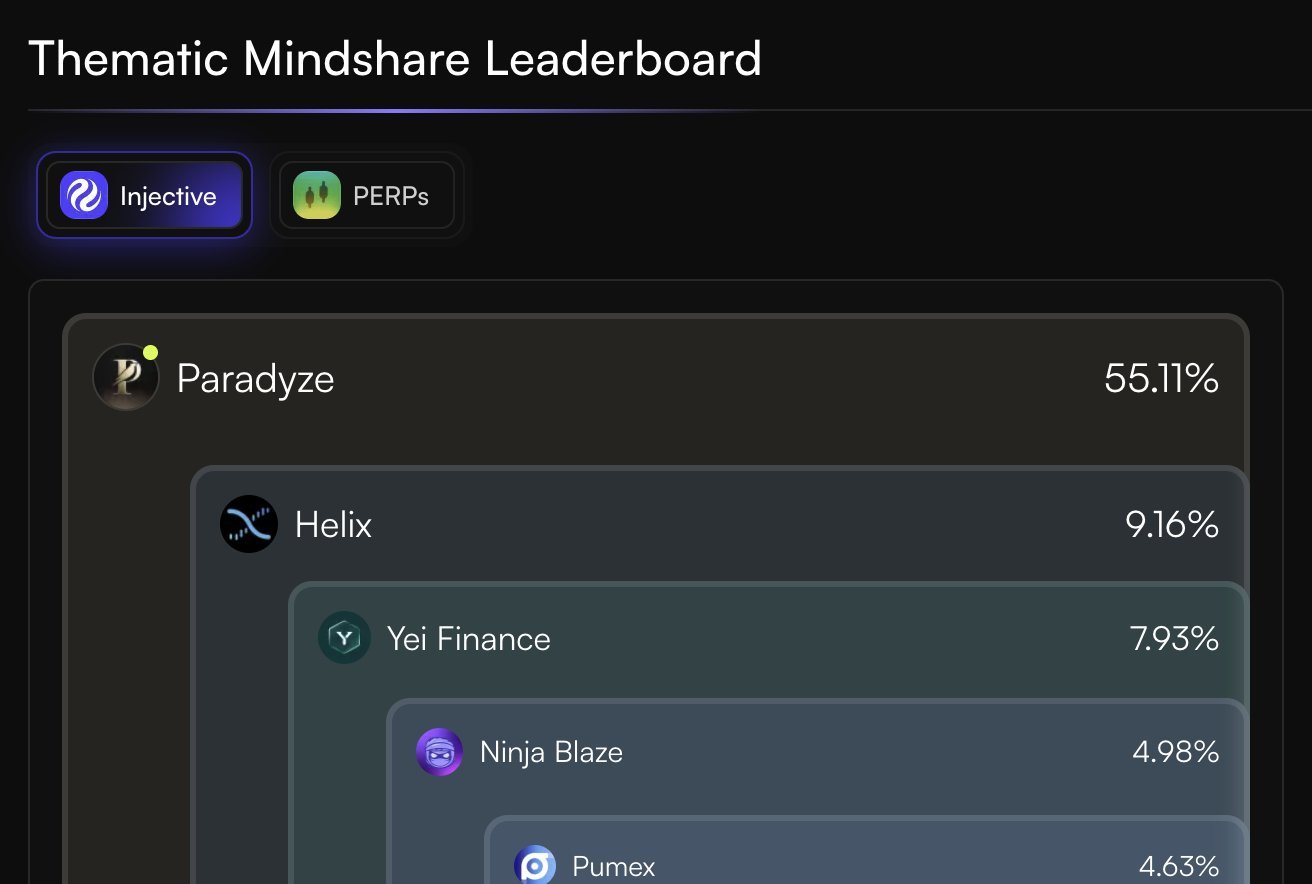1312x884 pixels.
Task: Click Paradyze 55.11% mindshare value
Action: pyautogui.click(x=1161, y=379)
